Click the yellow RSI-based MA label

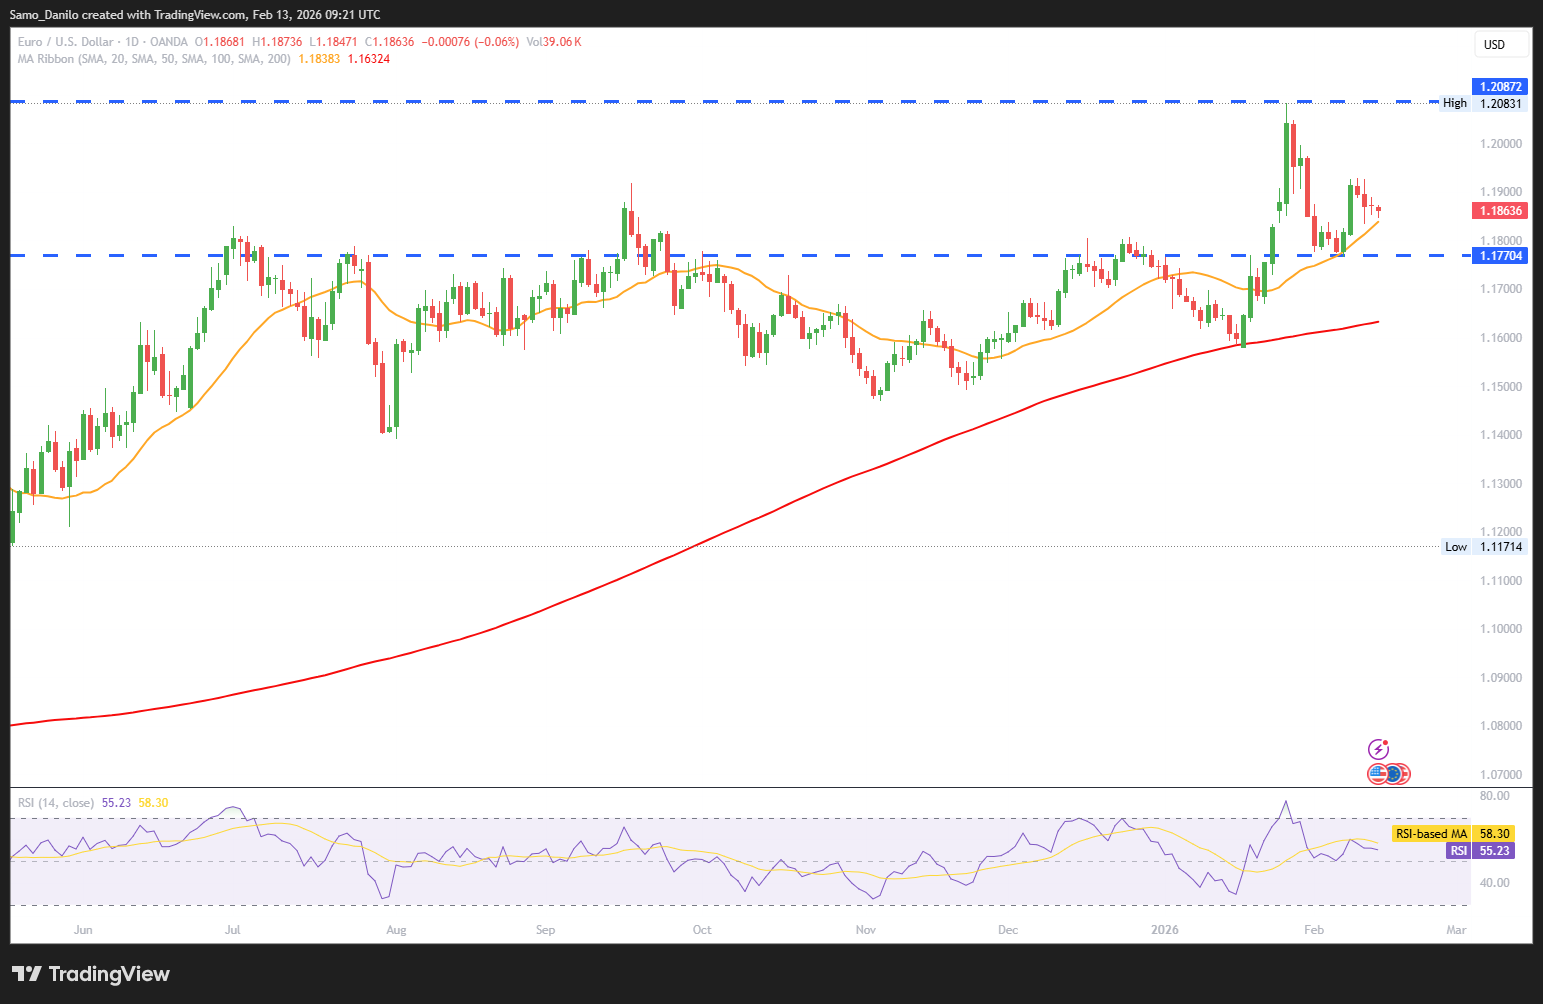1431,834
